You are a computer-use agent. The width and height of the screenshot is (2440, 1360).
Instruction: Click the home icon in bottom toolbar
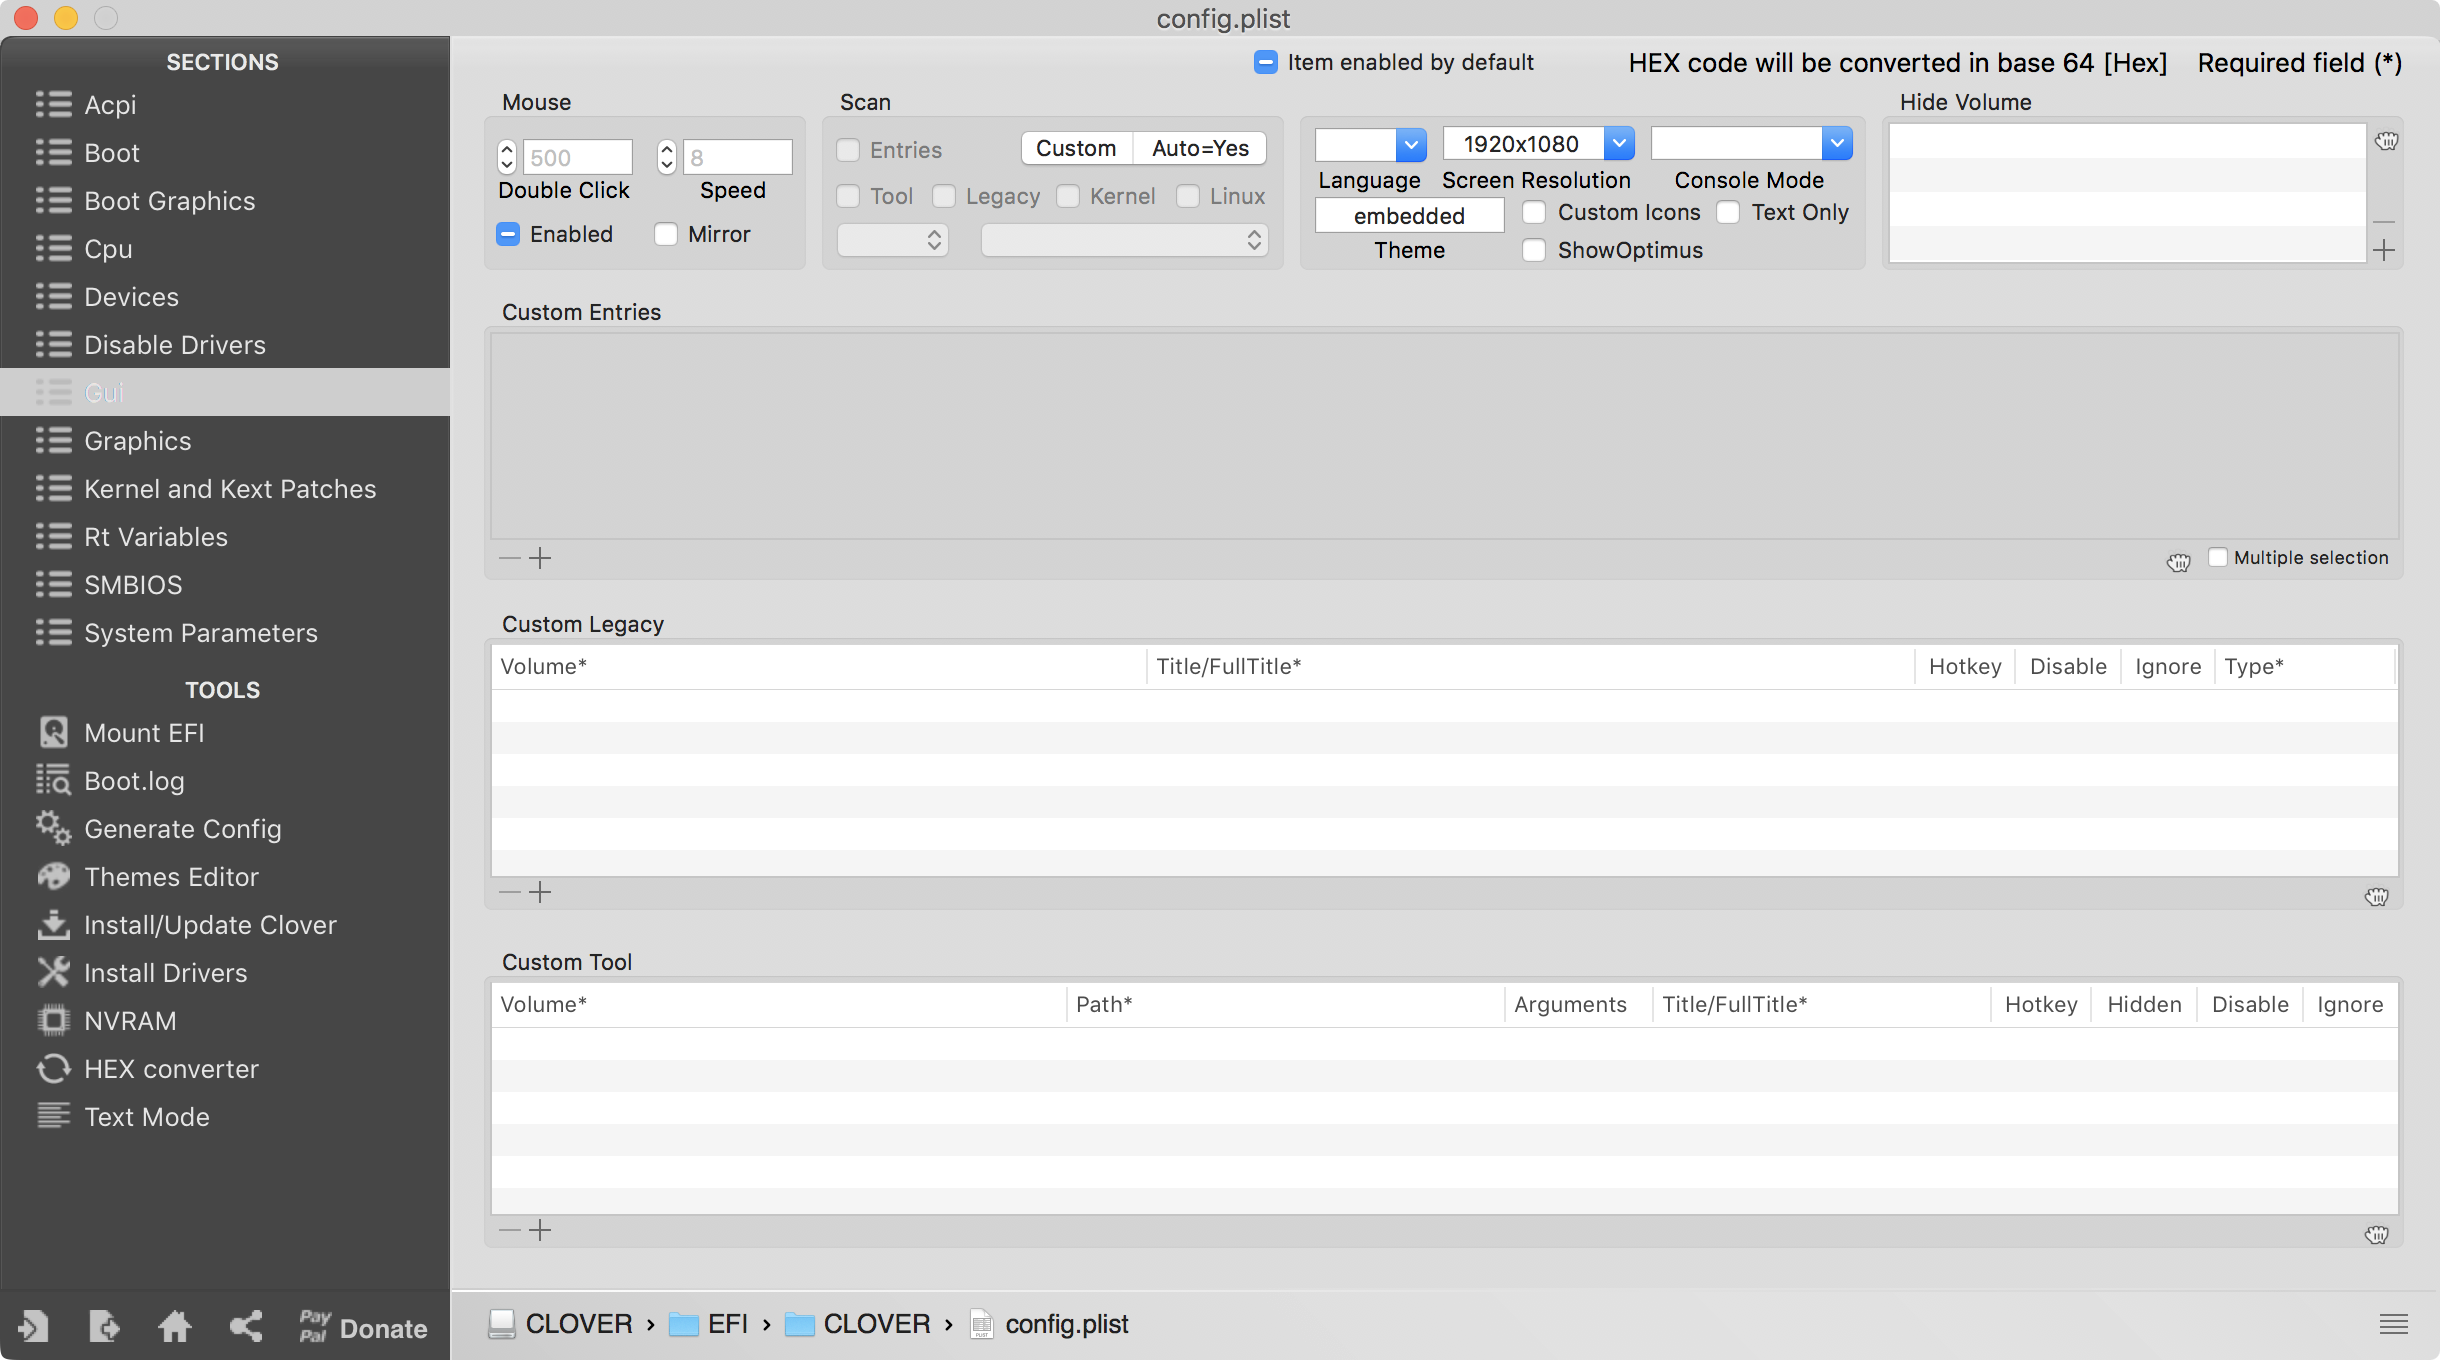point(175,1327)
